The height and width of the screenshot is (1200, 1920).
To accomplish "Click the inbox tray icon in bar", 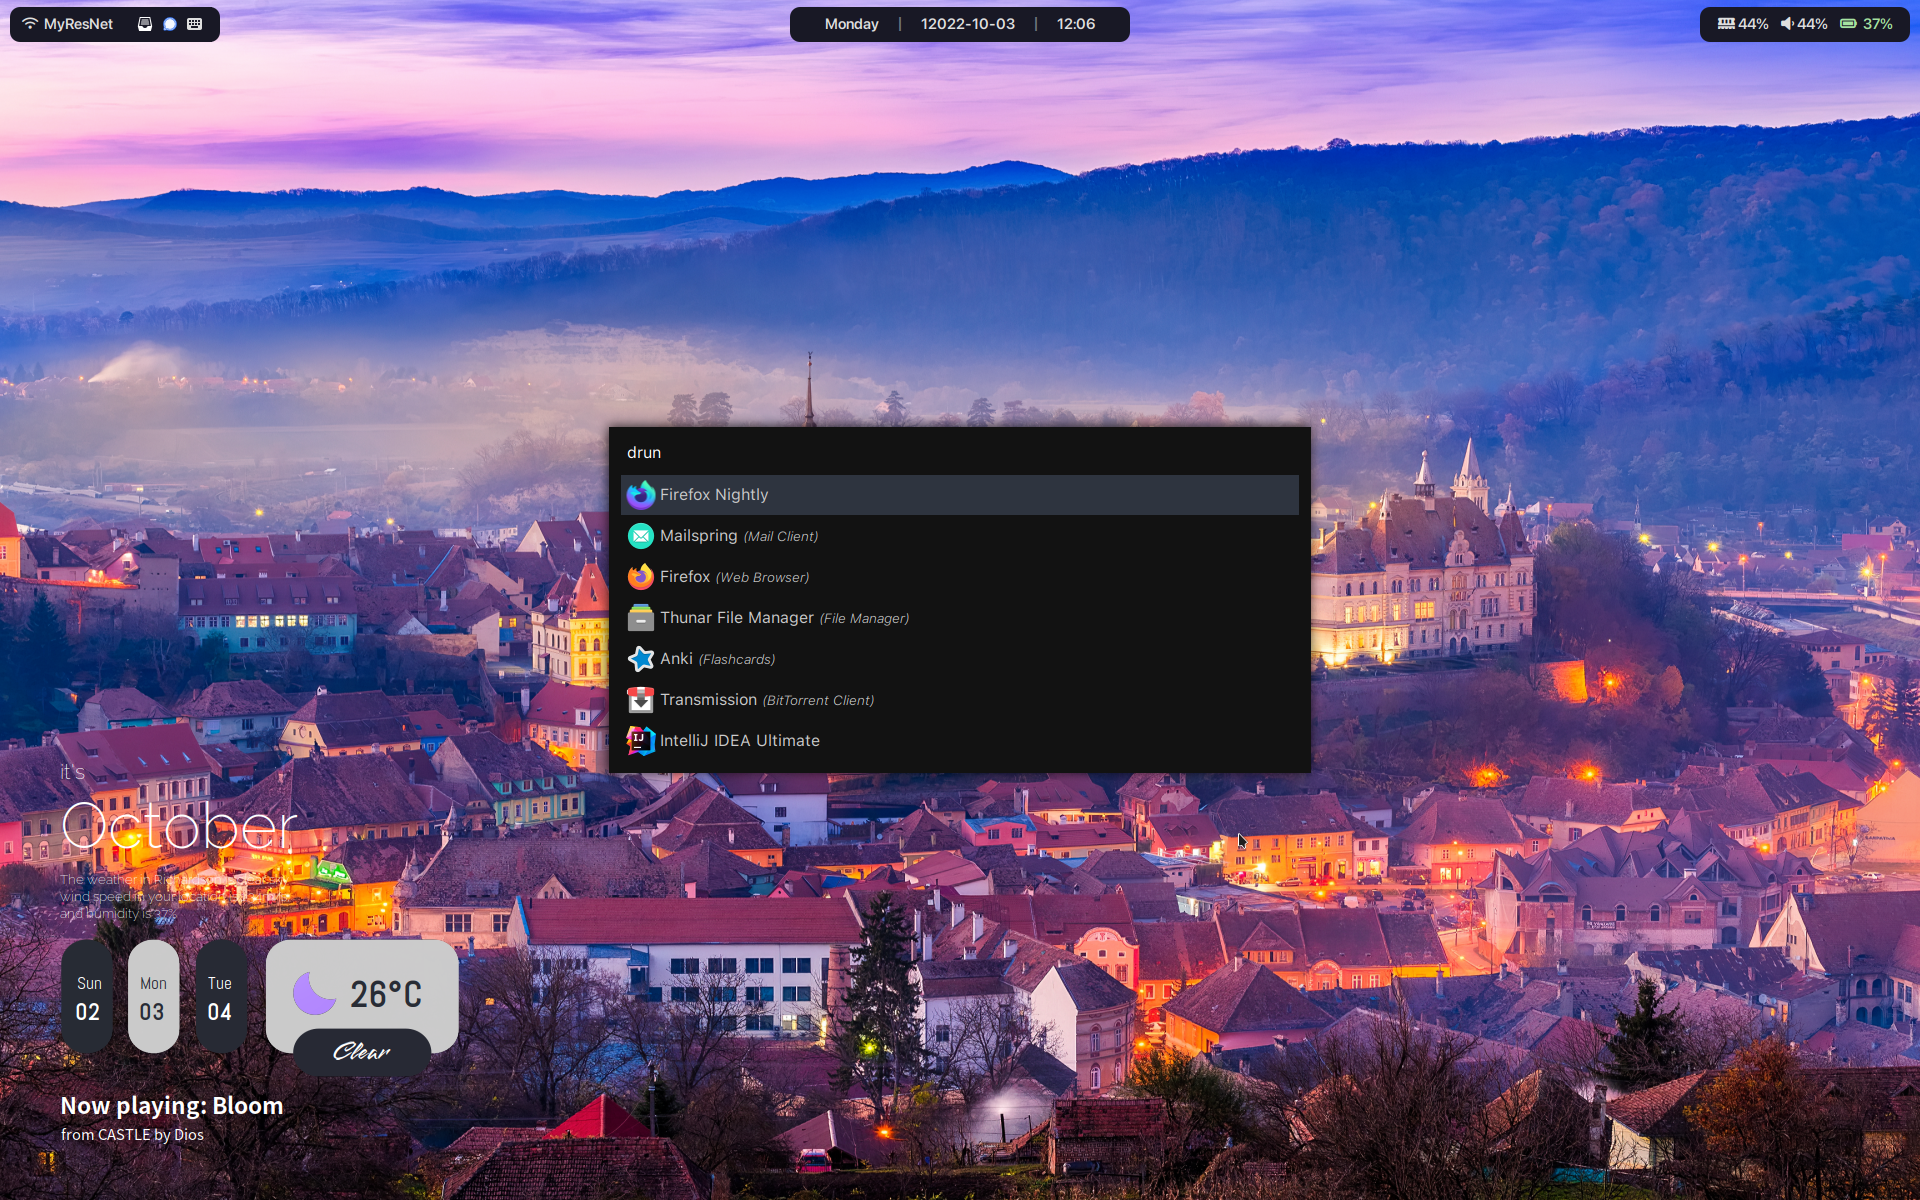I will 145,24.
